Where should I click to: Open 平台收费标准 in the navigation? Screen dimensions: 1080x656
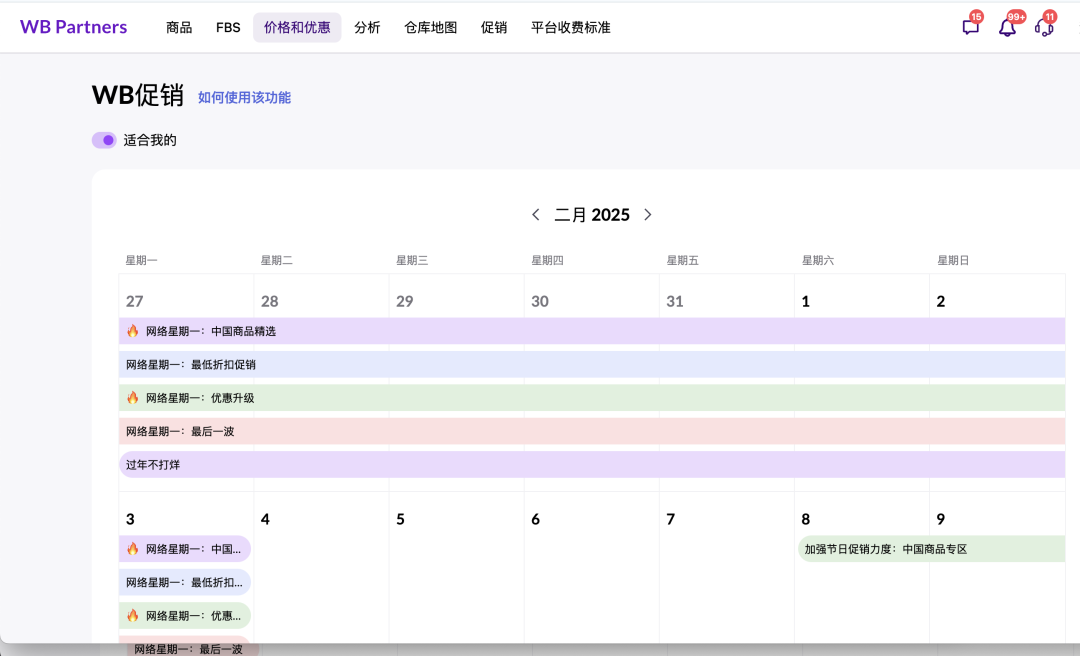[570, 28]
